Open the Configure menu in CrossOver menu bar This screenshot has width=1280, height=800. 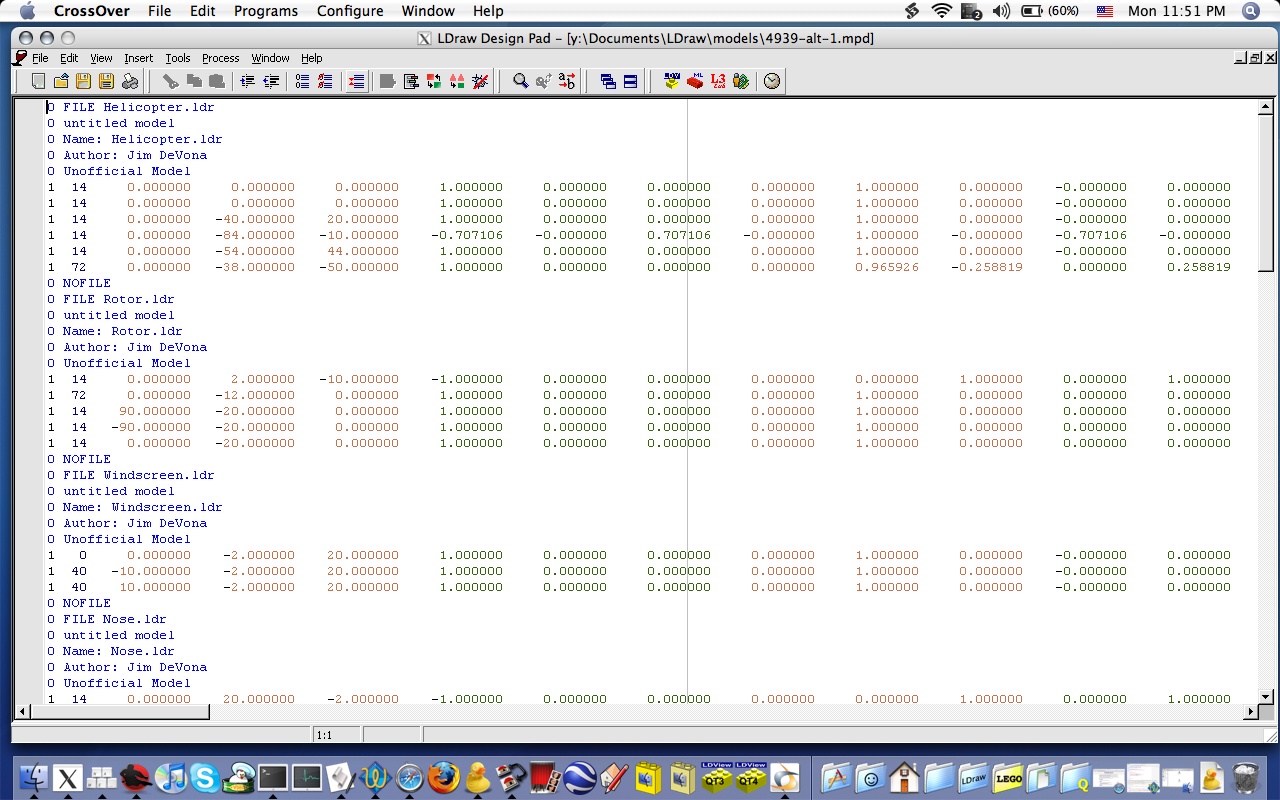[x=350, y=11]
